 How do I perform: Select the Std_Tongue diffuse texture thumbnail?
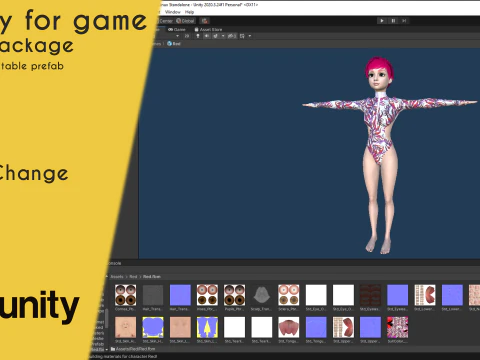289,327
